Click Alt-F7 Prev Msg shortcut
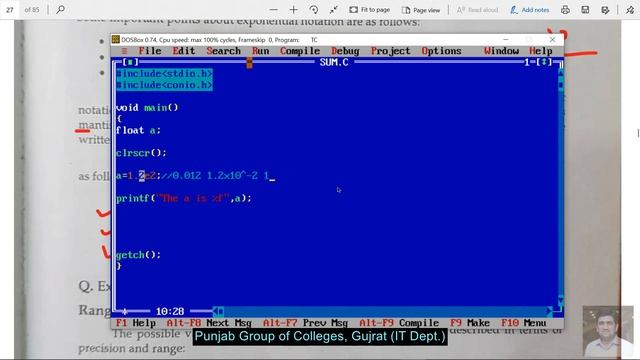Image resolution: width=640 pixels, height=360 pixels. 305,323
